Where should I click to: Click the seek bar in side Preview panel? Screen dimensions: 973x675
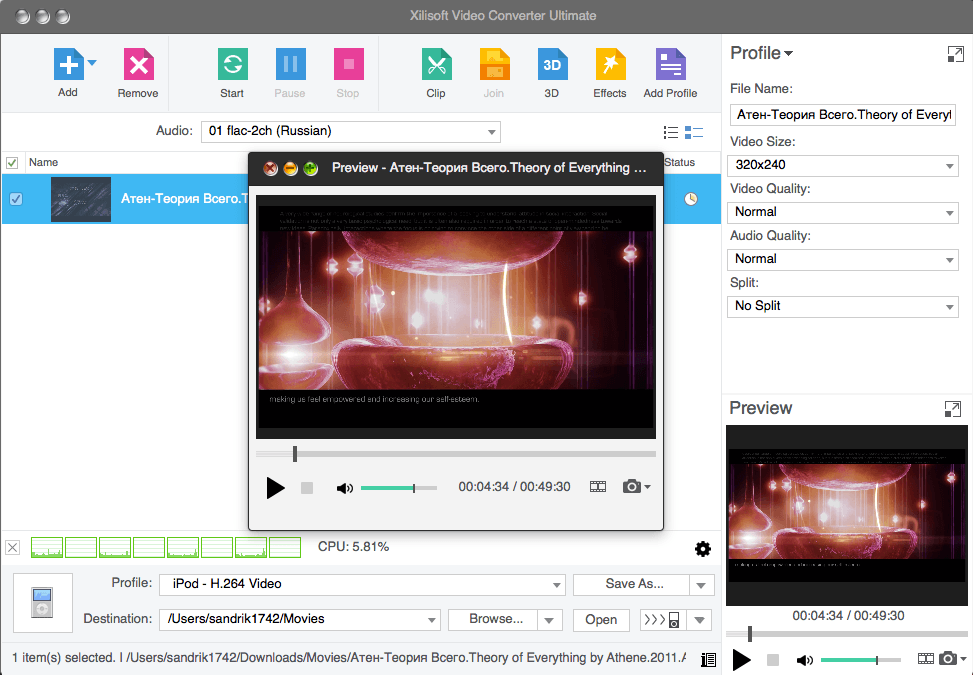(x=846, y=634)
